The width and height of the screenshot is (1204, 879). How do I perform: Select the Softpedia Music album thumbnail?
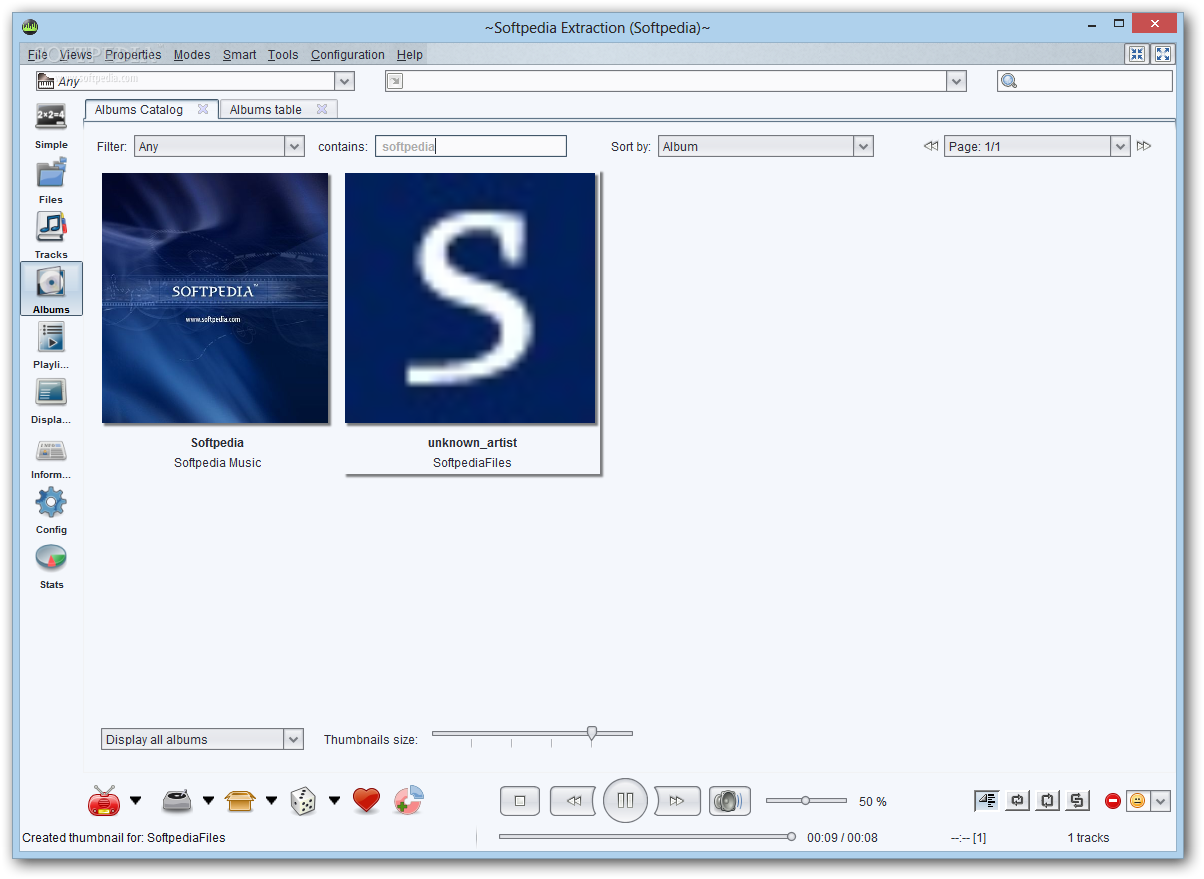pyautogui.click(x=215, y=298)
